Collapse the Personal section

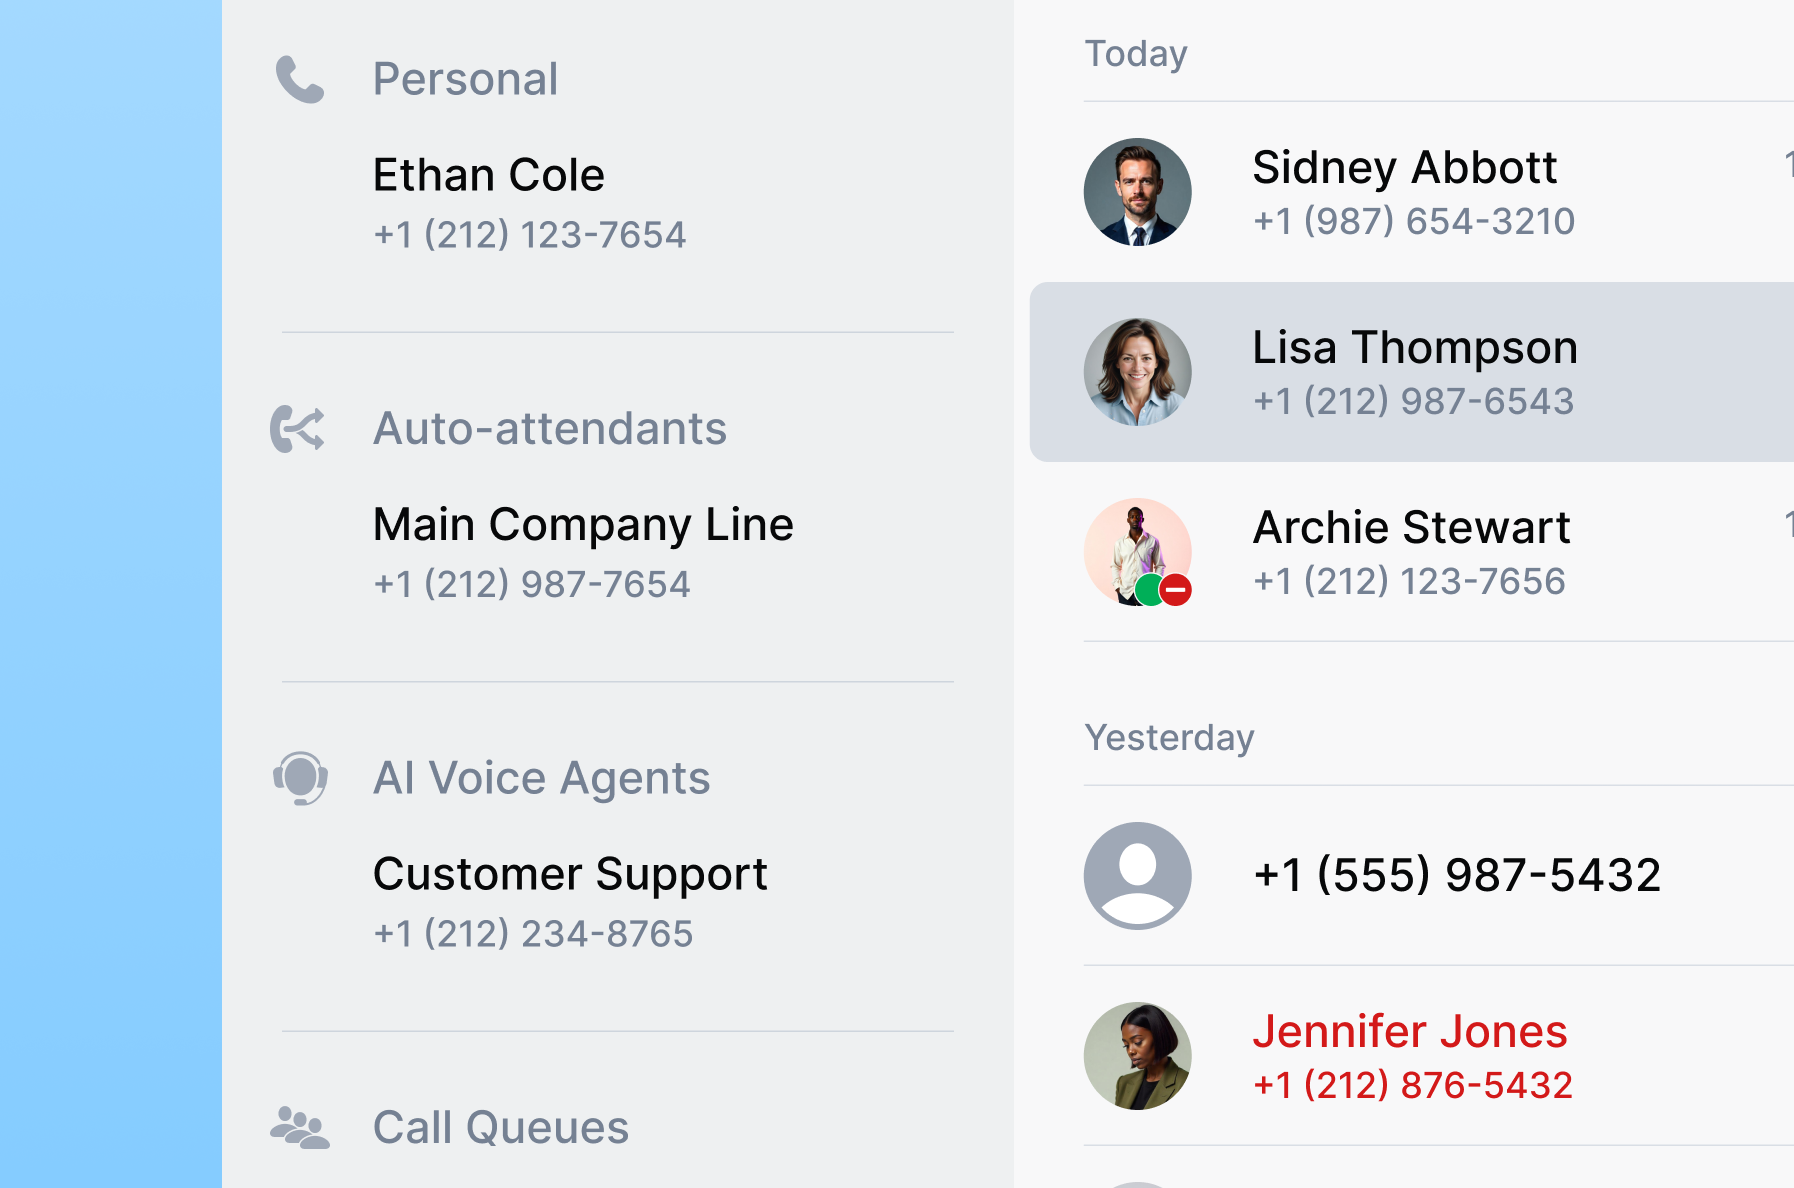point(466,79)
